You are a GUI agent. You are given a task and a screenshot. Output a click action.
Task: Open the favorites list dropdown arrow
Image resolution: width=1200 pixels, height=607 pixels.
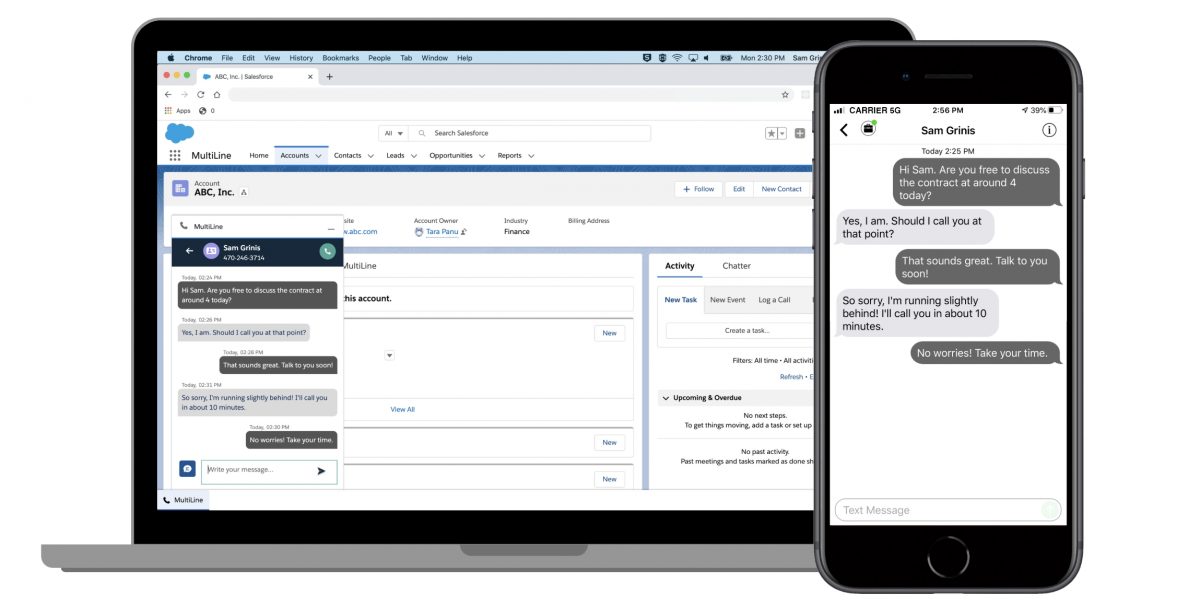pyautogui.click(x=782, y=133)
